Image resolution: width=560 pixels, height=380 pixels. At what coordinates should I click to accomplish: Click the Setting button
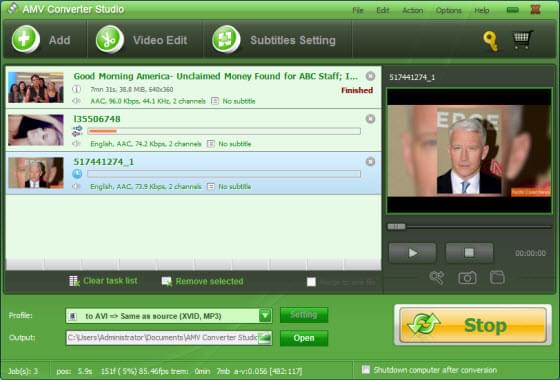[304, 315]
